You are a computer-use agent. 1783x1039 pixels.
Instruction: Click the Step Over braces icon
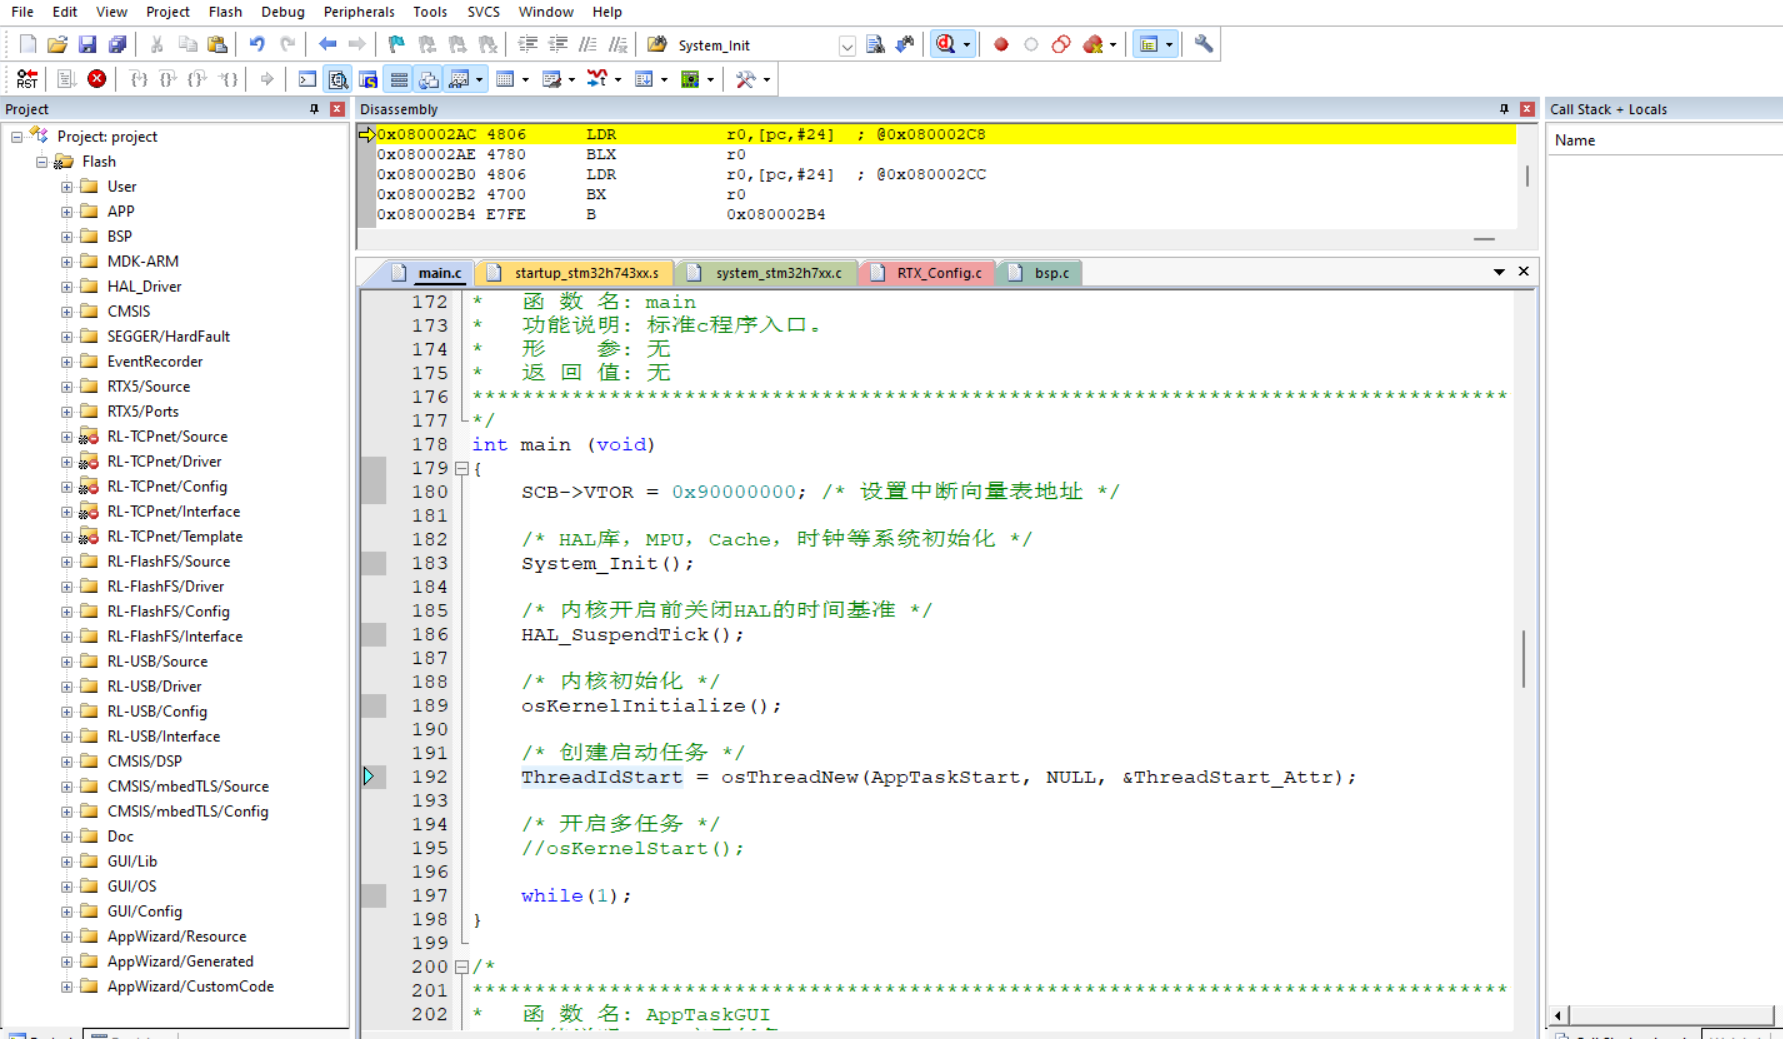[x=168, y=79]
